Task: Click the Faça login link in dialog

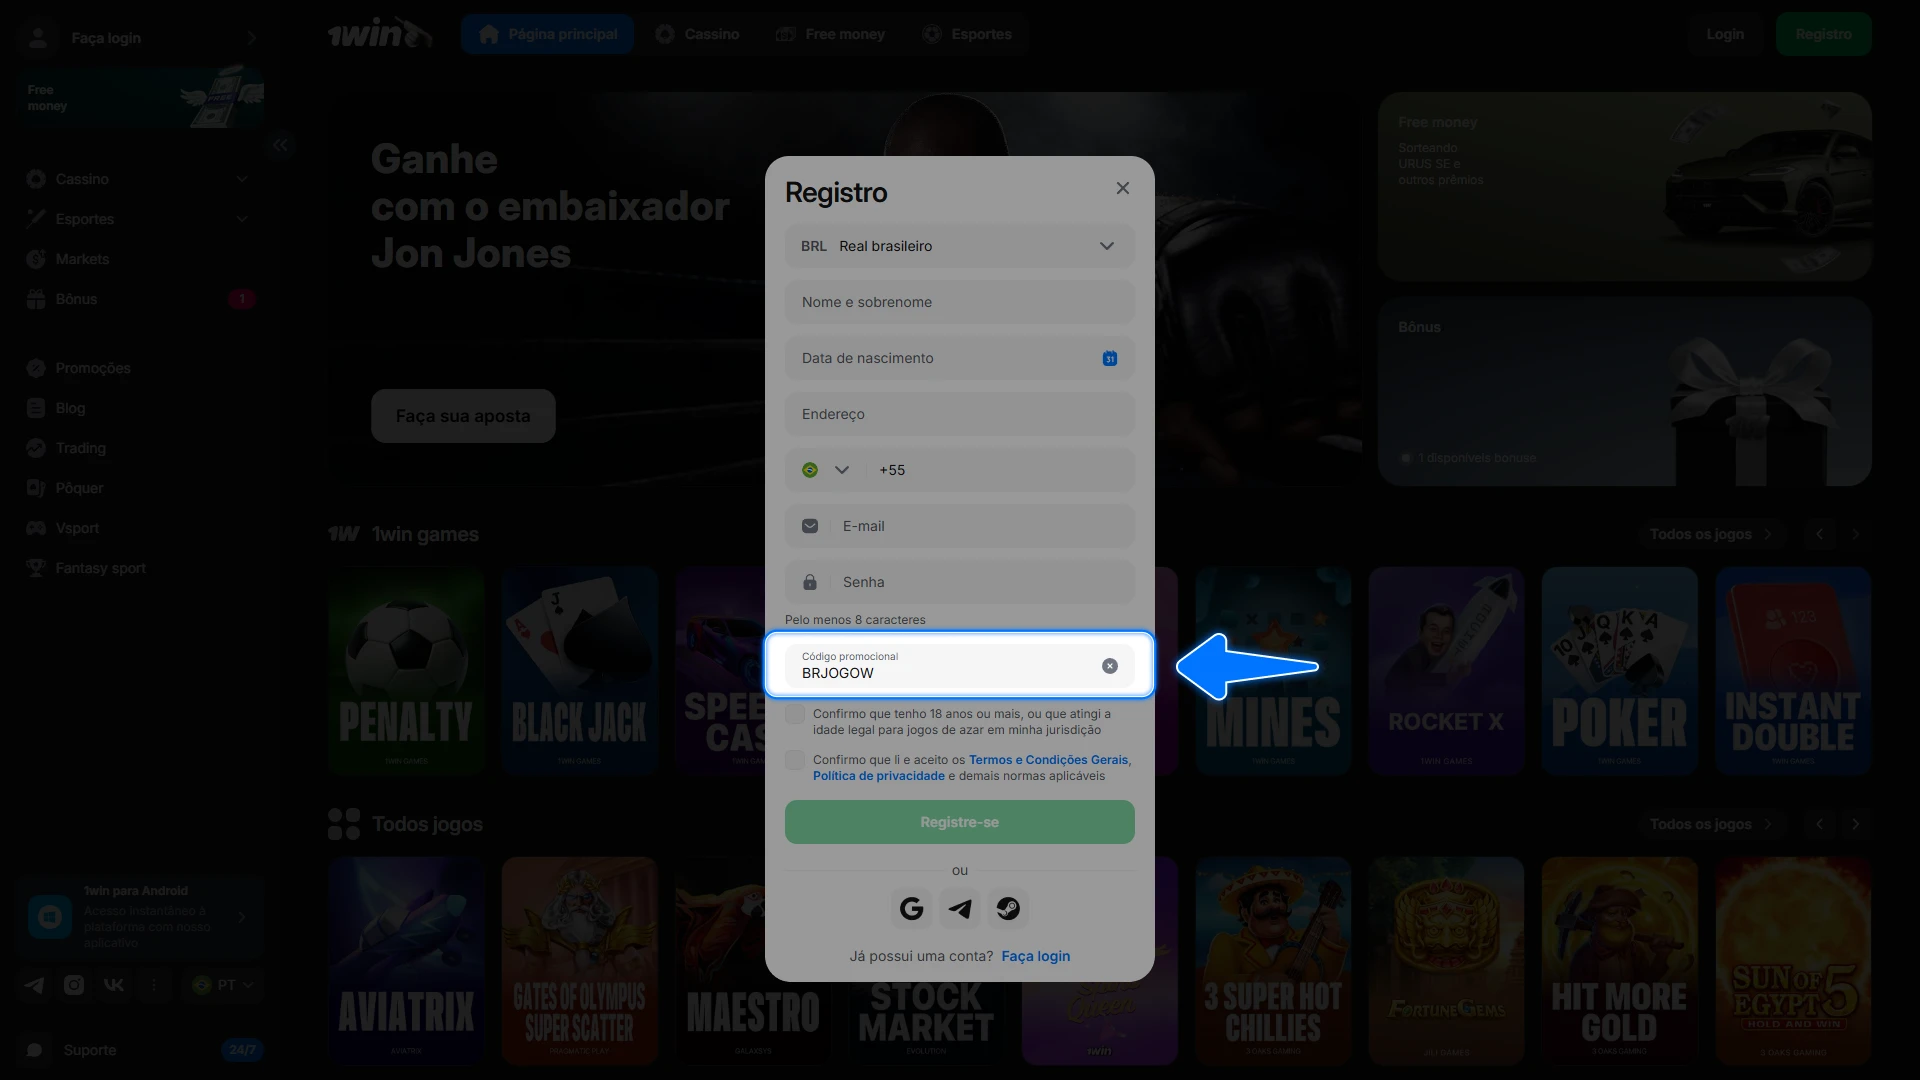Action: tap(1036, 956)
